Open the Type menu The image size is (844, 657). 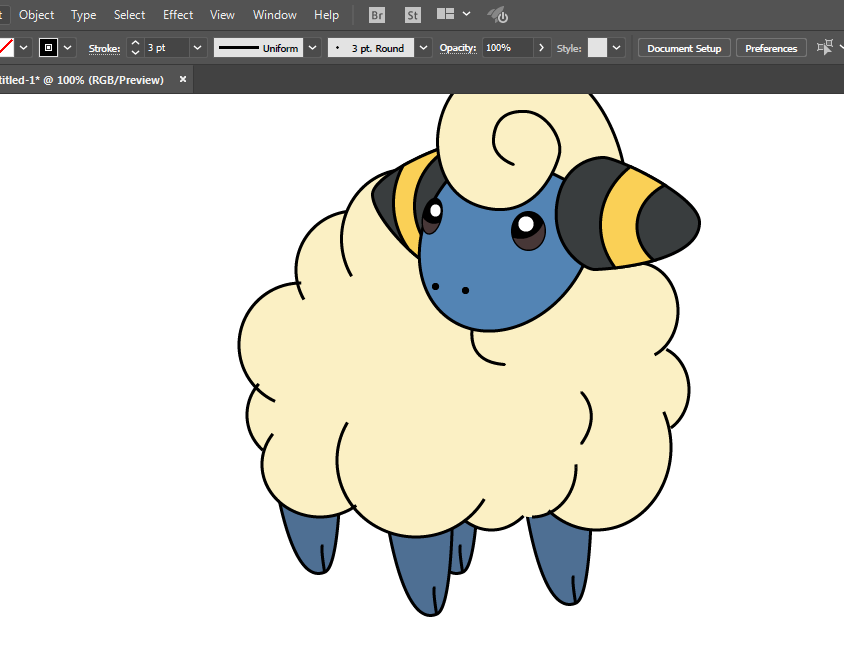[x=83, y=15]
